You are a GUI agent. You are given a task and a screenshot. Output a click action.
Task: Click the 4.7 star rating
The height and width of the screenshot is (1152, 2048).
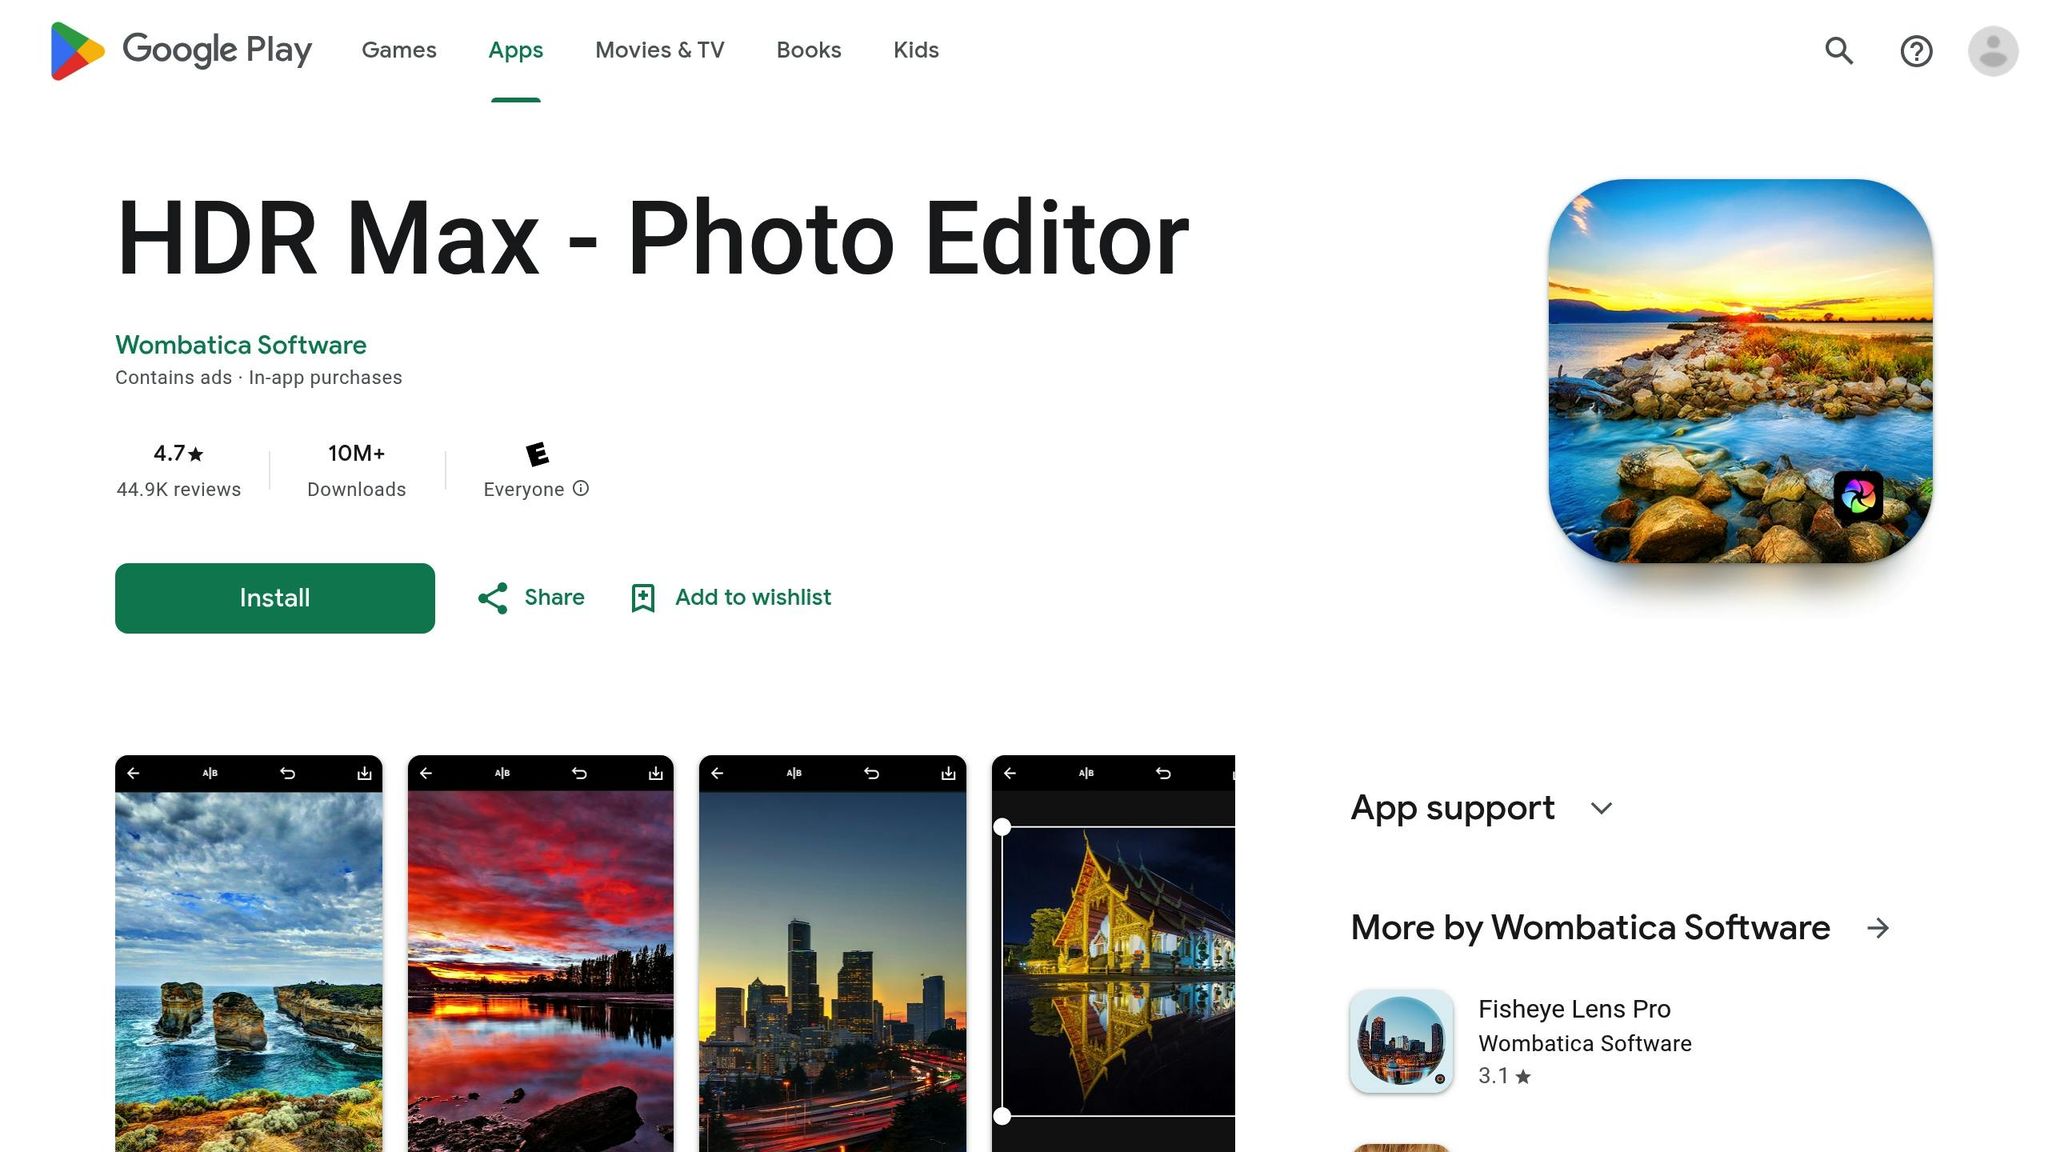pos(179,453)
